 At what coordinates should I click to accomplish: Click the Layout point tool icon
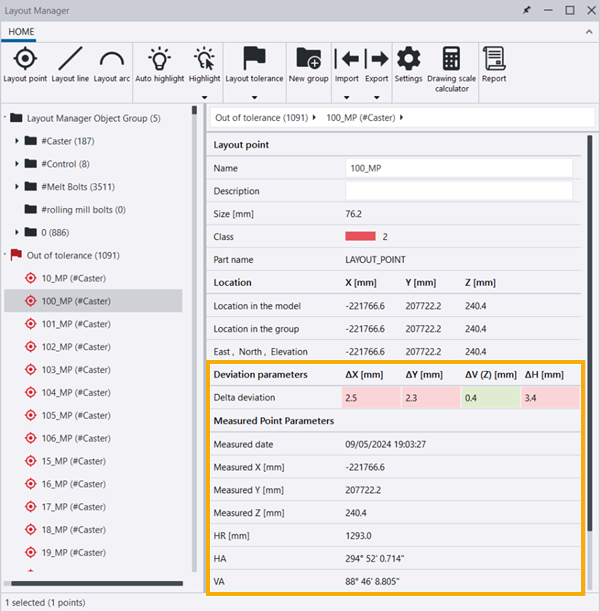(x=25, y=58)
